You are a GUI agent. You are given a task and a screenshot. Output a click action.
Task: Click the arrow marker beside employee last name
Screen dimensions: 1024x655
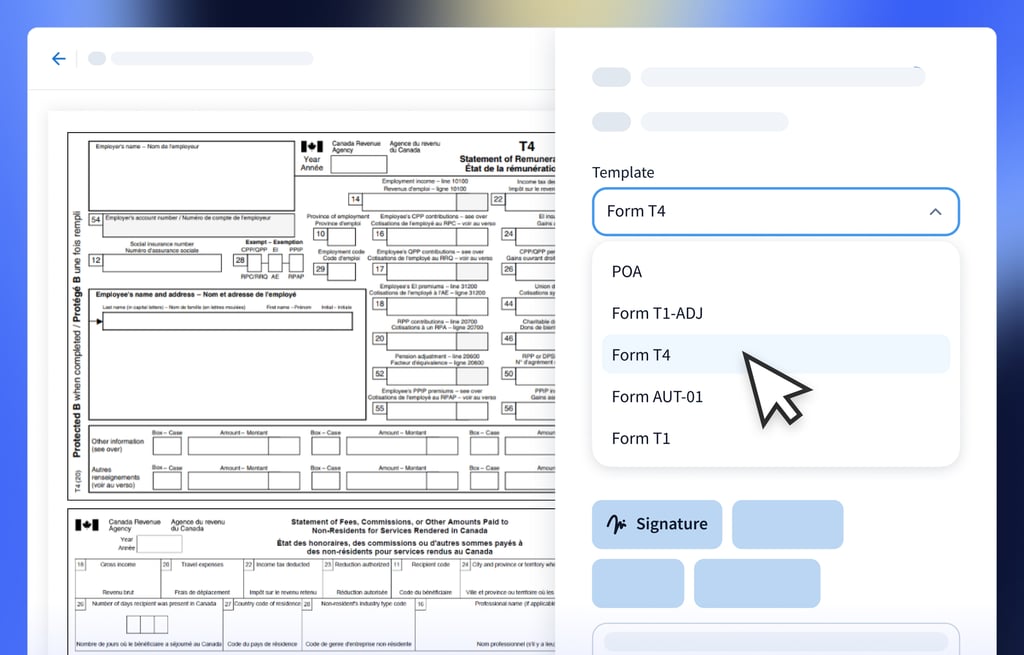coord(97,321)
